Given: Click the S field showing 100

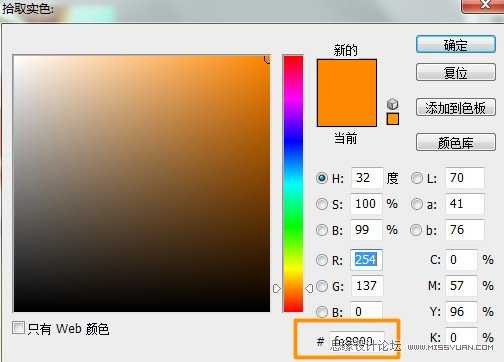Looking at the screenshot, I should pos(367,204).
